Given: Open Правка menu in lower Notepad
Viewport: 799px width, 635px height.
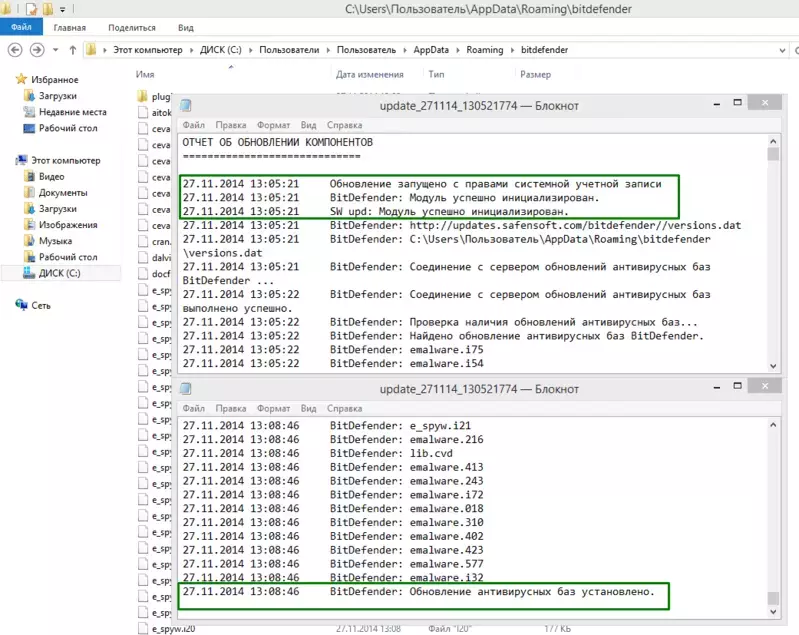Looking at the screenshot, I should click(x=230, y=408).
